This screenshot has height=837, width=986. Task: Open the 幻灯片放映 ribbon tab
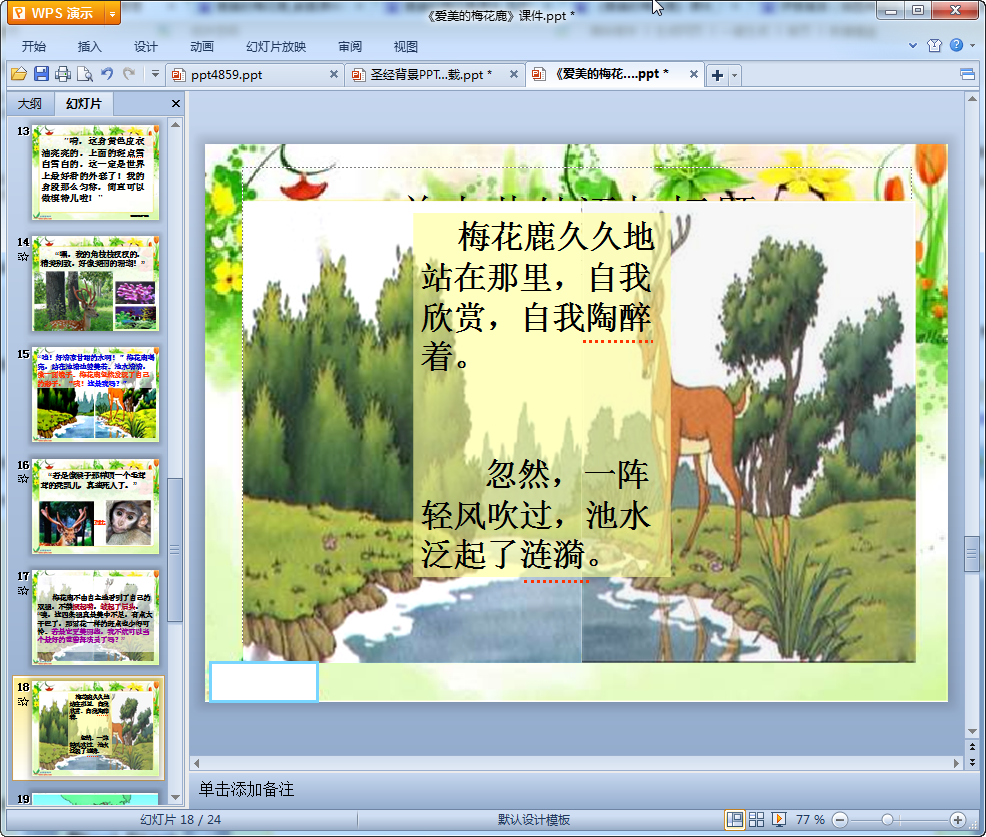click(276, 47)
